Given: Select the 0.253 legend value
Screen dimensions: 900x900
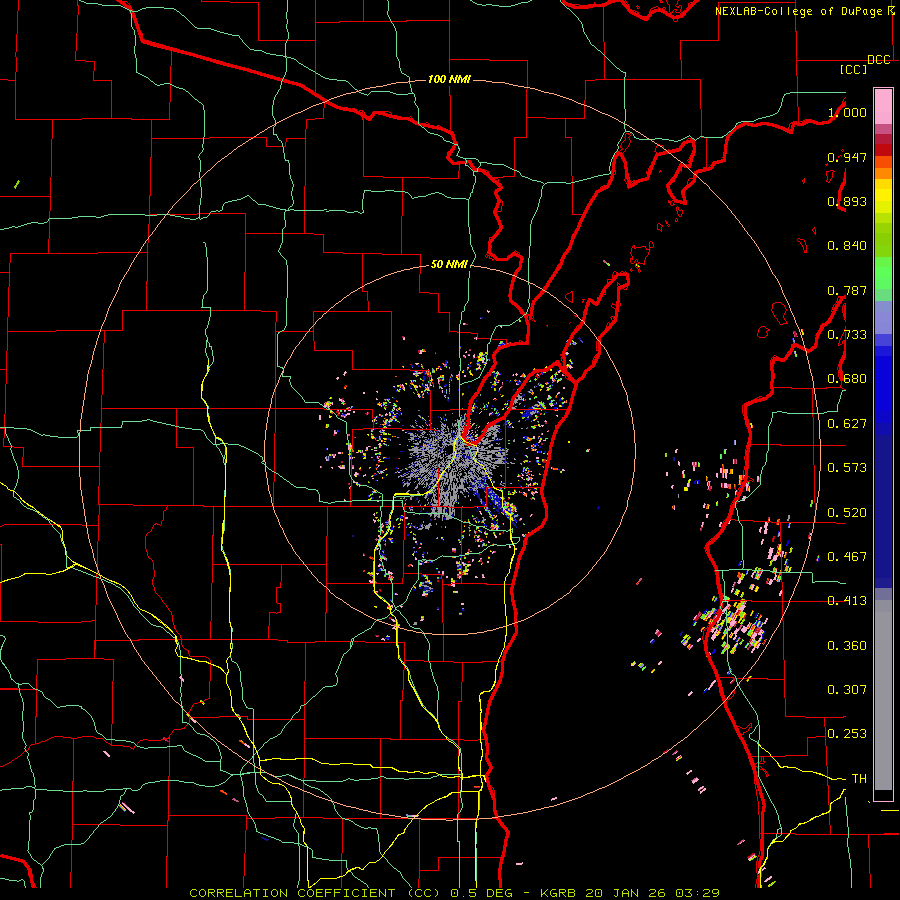Looking at the screenshot, I should tap(847, 734).
